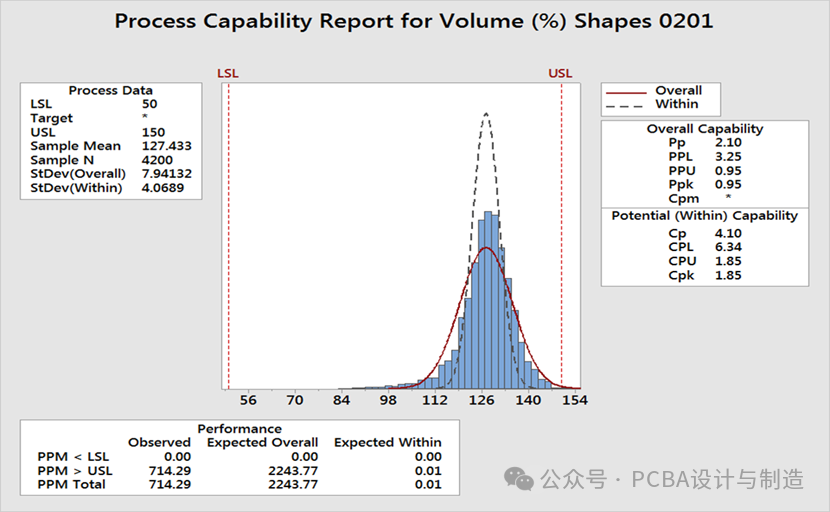Viewport: 830px width, 512px height.
Task: Click the Cpk label
Action: [681, 275]
